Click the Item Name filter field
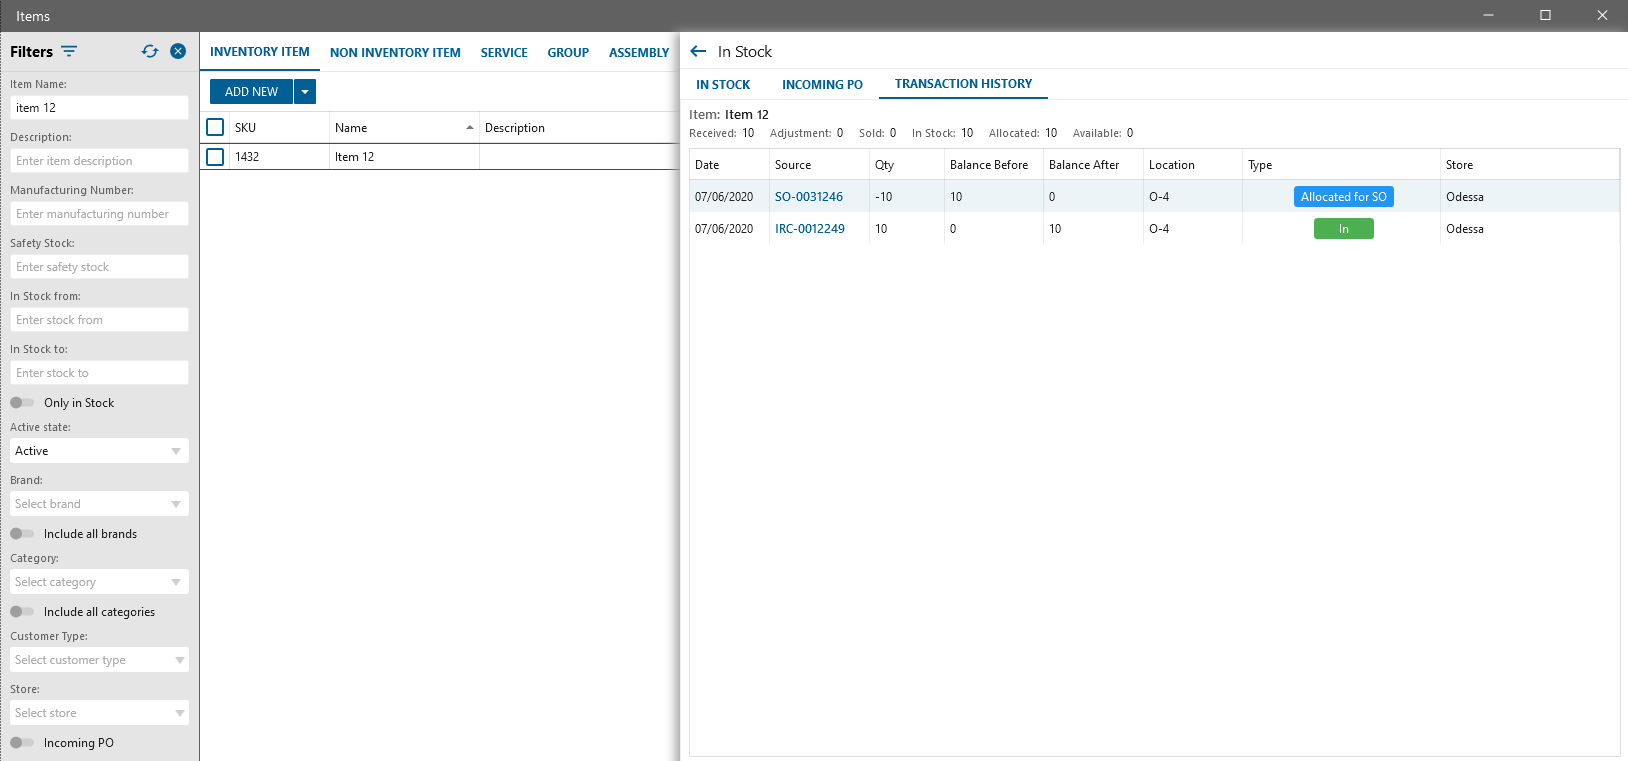Image resolution: width=1628 pixels, height=761 pixels. (x=99, y=108)
